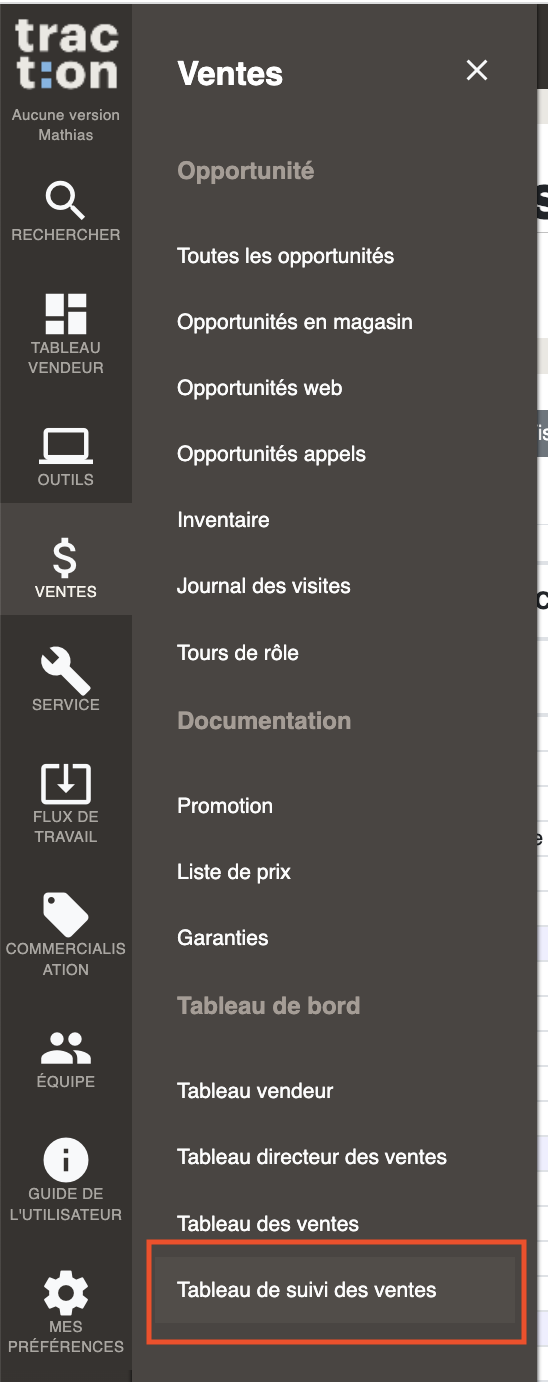548x1382 pixels.
Task: Open Mes Préférences gear icon
Action: click(66, 1292)
